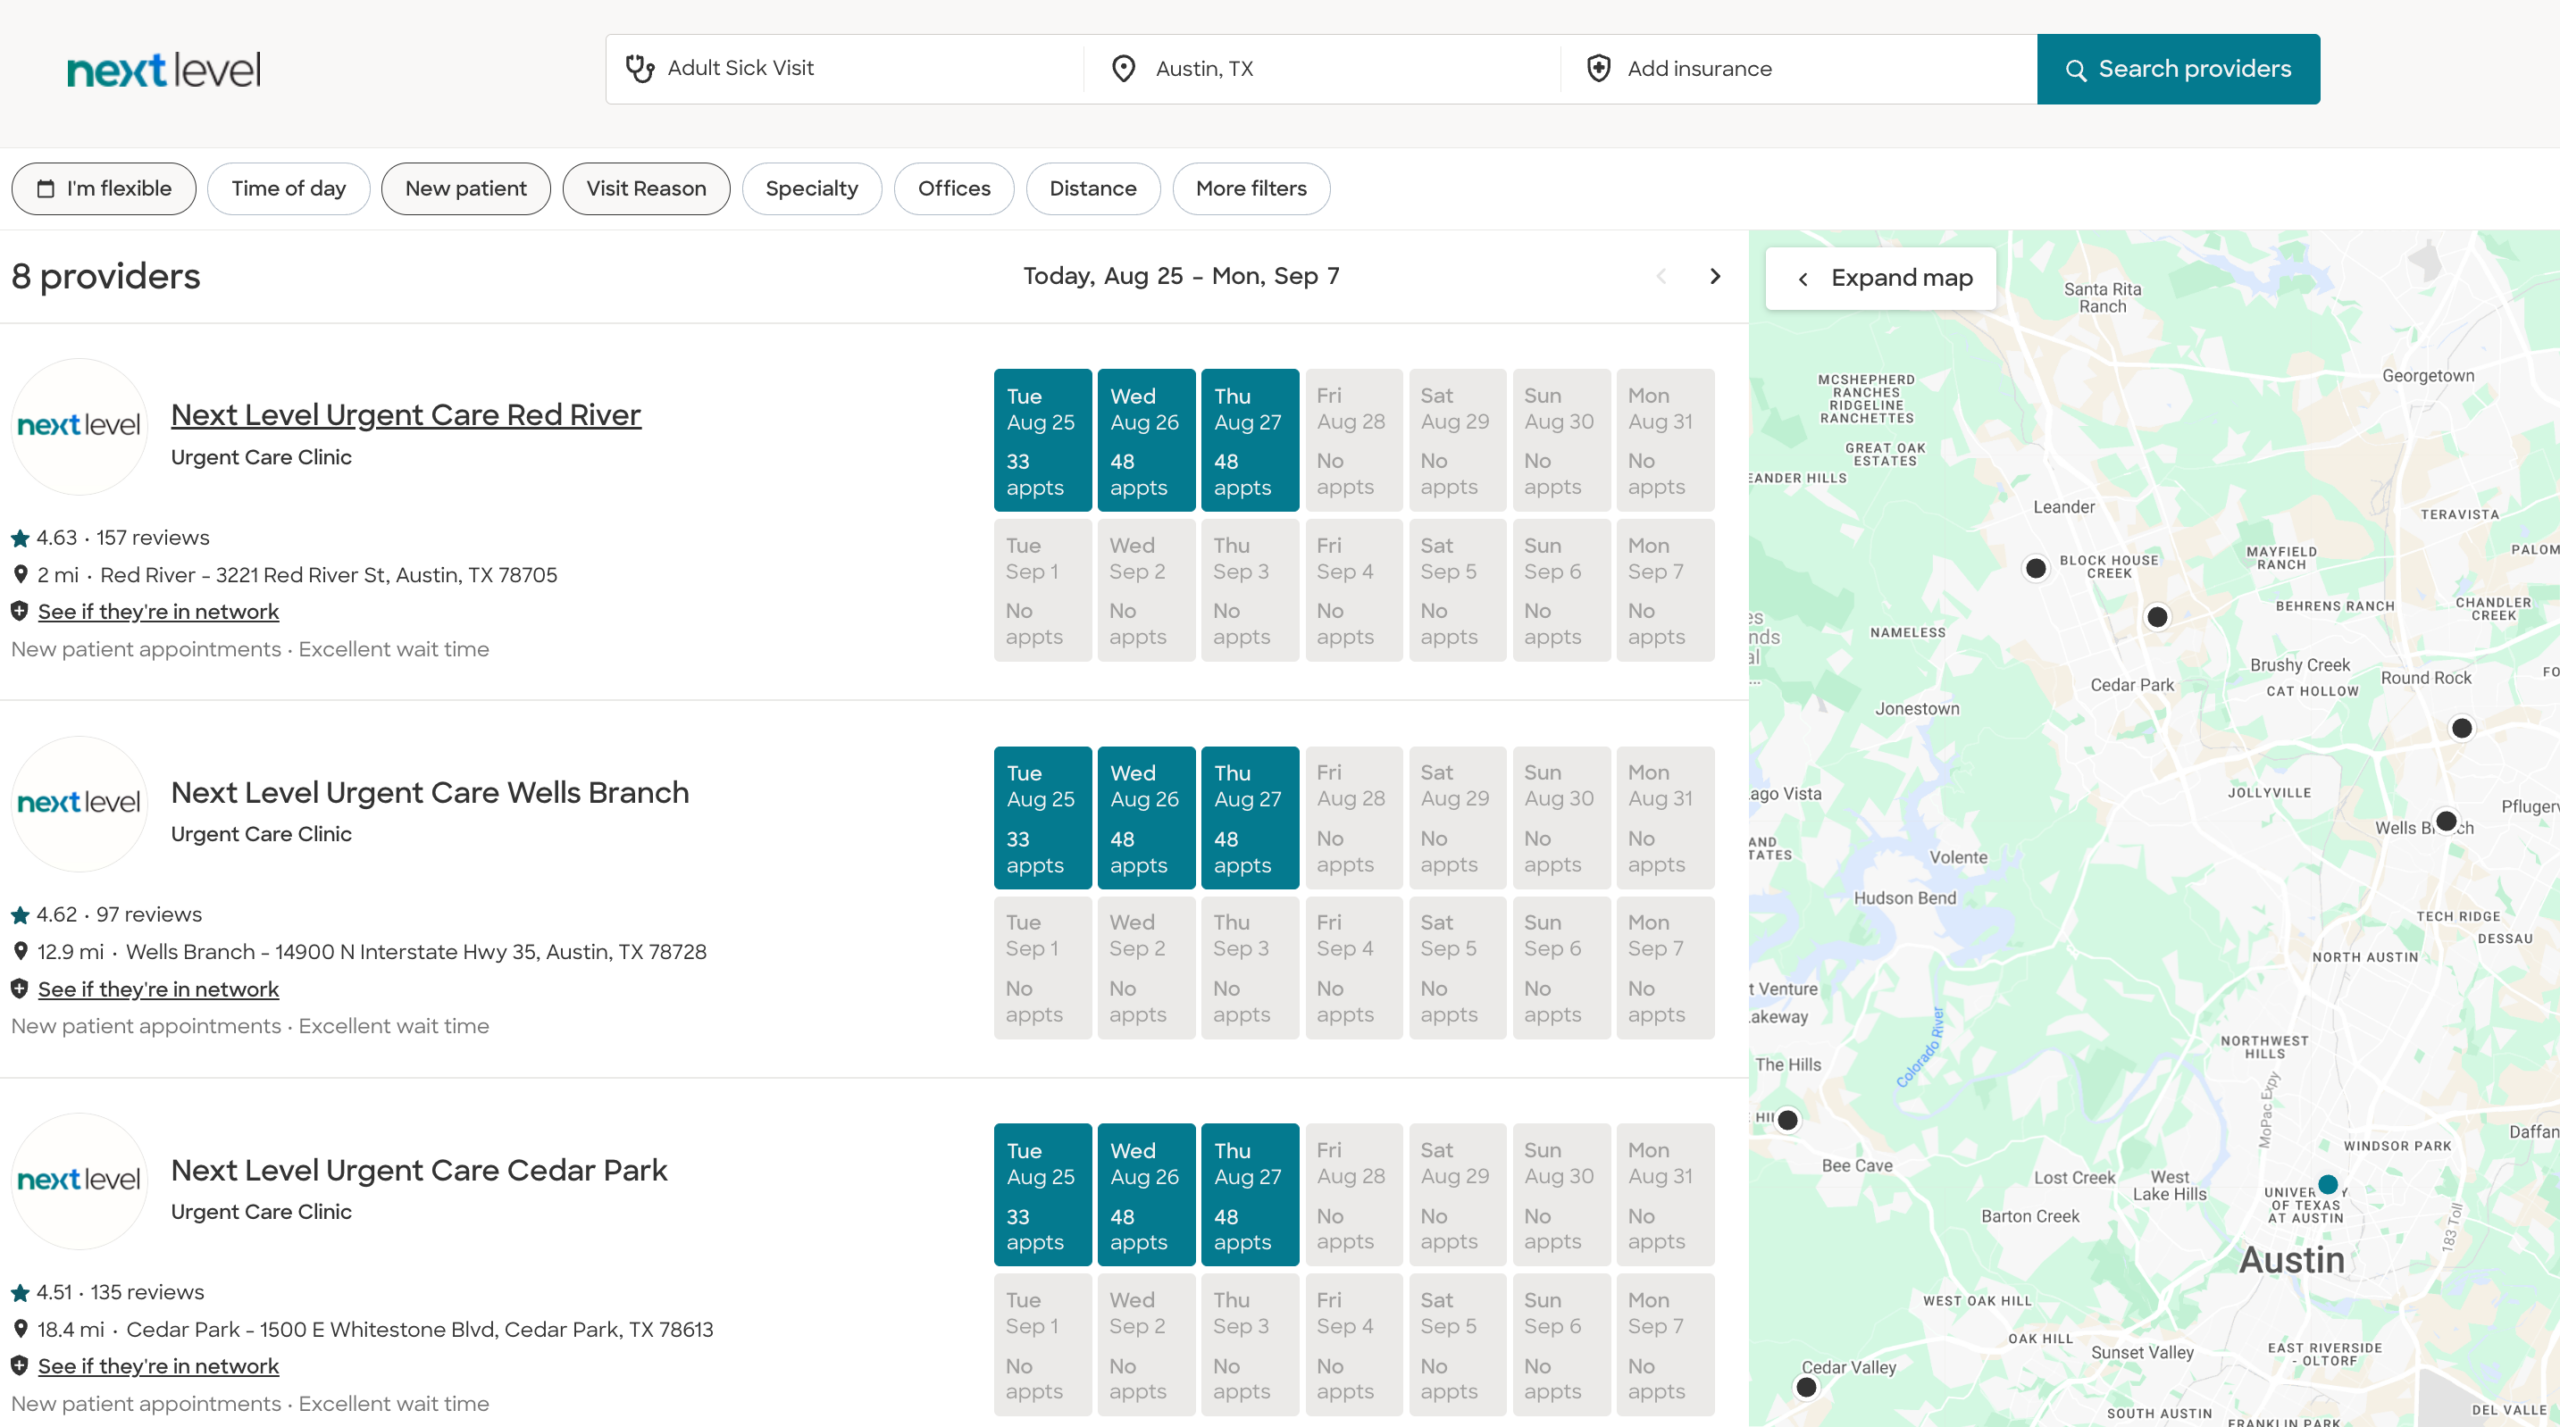The height and width of the screenshot is (1427, 2560).
Task: Pick Wed Aug 26 slot for Cedar Park
Action: pos(1146,1194)
